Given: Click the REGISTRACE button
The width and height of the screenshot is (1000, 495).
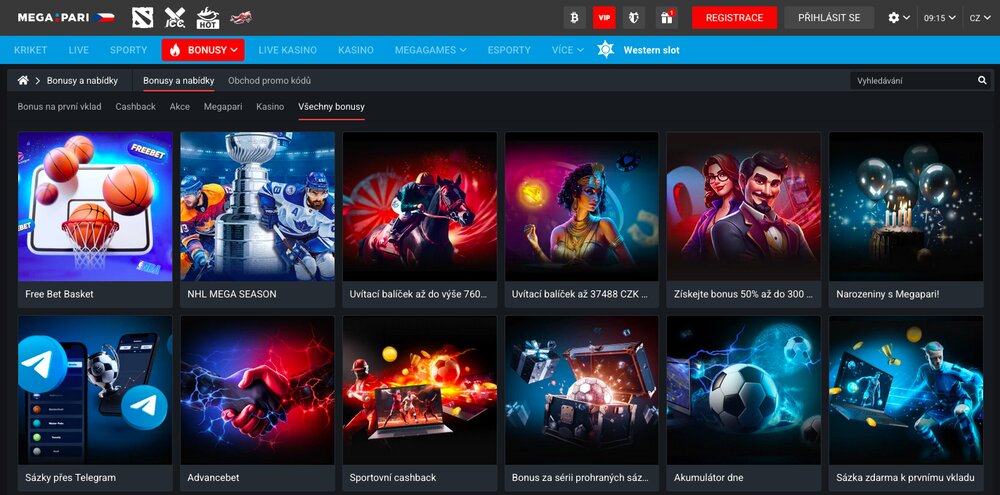Looking at the screenshot, I should click(734, 18).
